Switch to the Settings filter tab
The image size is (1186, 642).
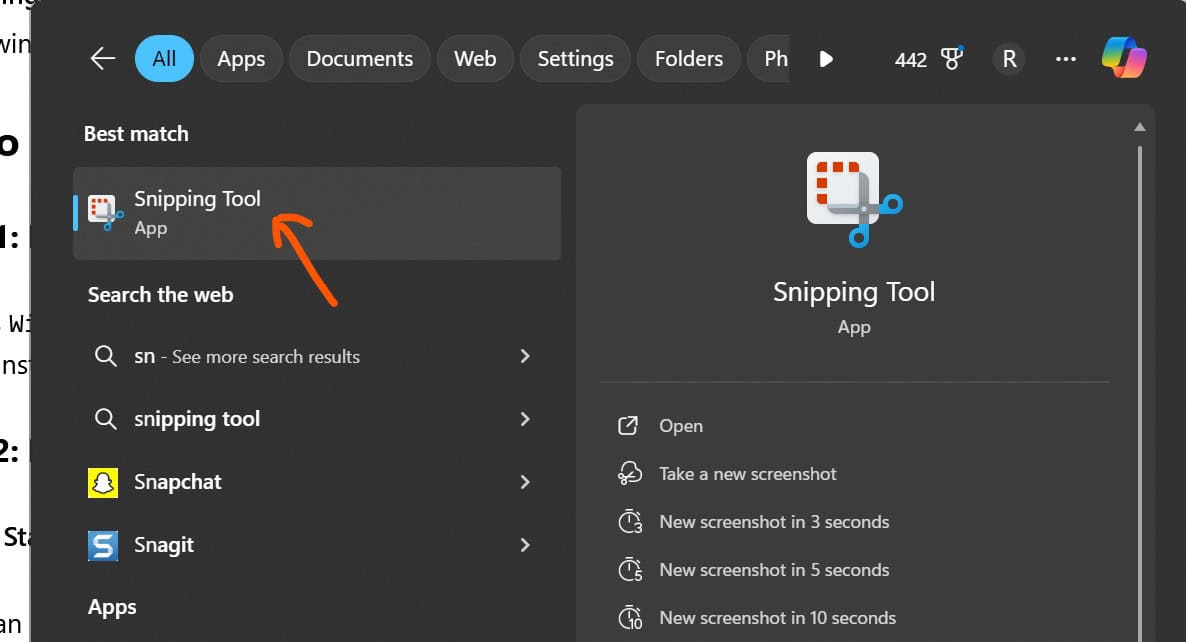pos(575,58)
